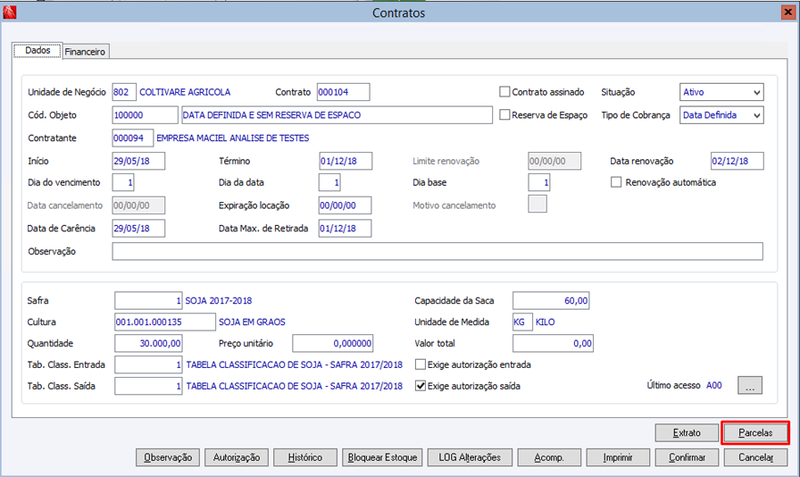Check the Contrato assinado checkbox

505,92
